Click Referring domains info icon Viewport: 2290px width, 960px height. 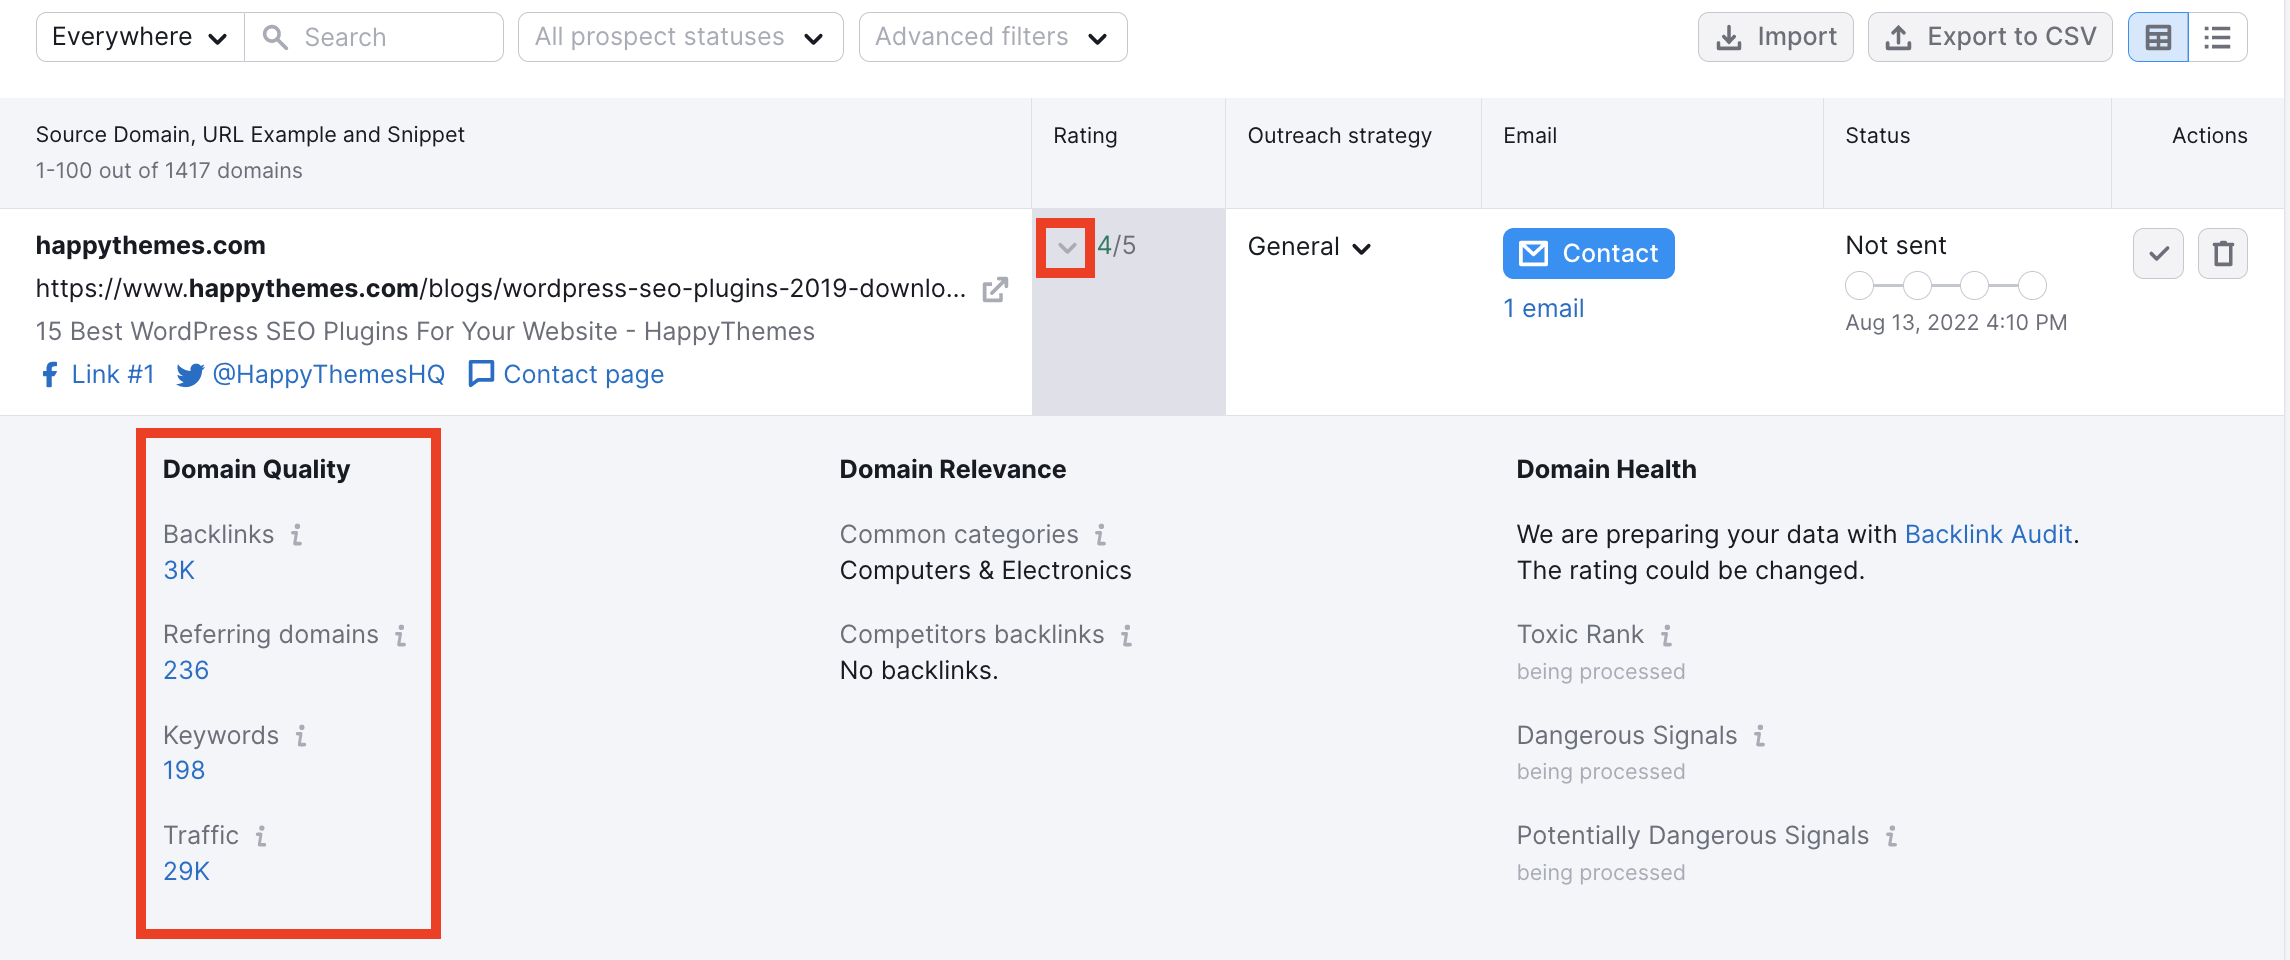click(401, 635)
